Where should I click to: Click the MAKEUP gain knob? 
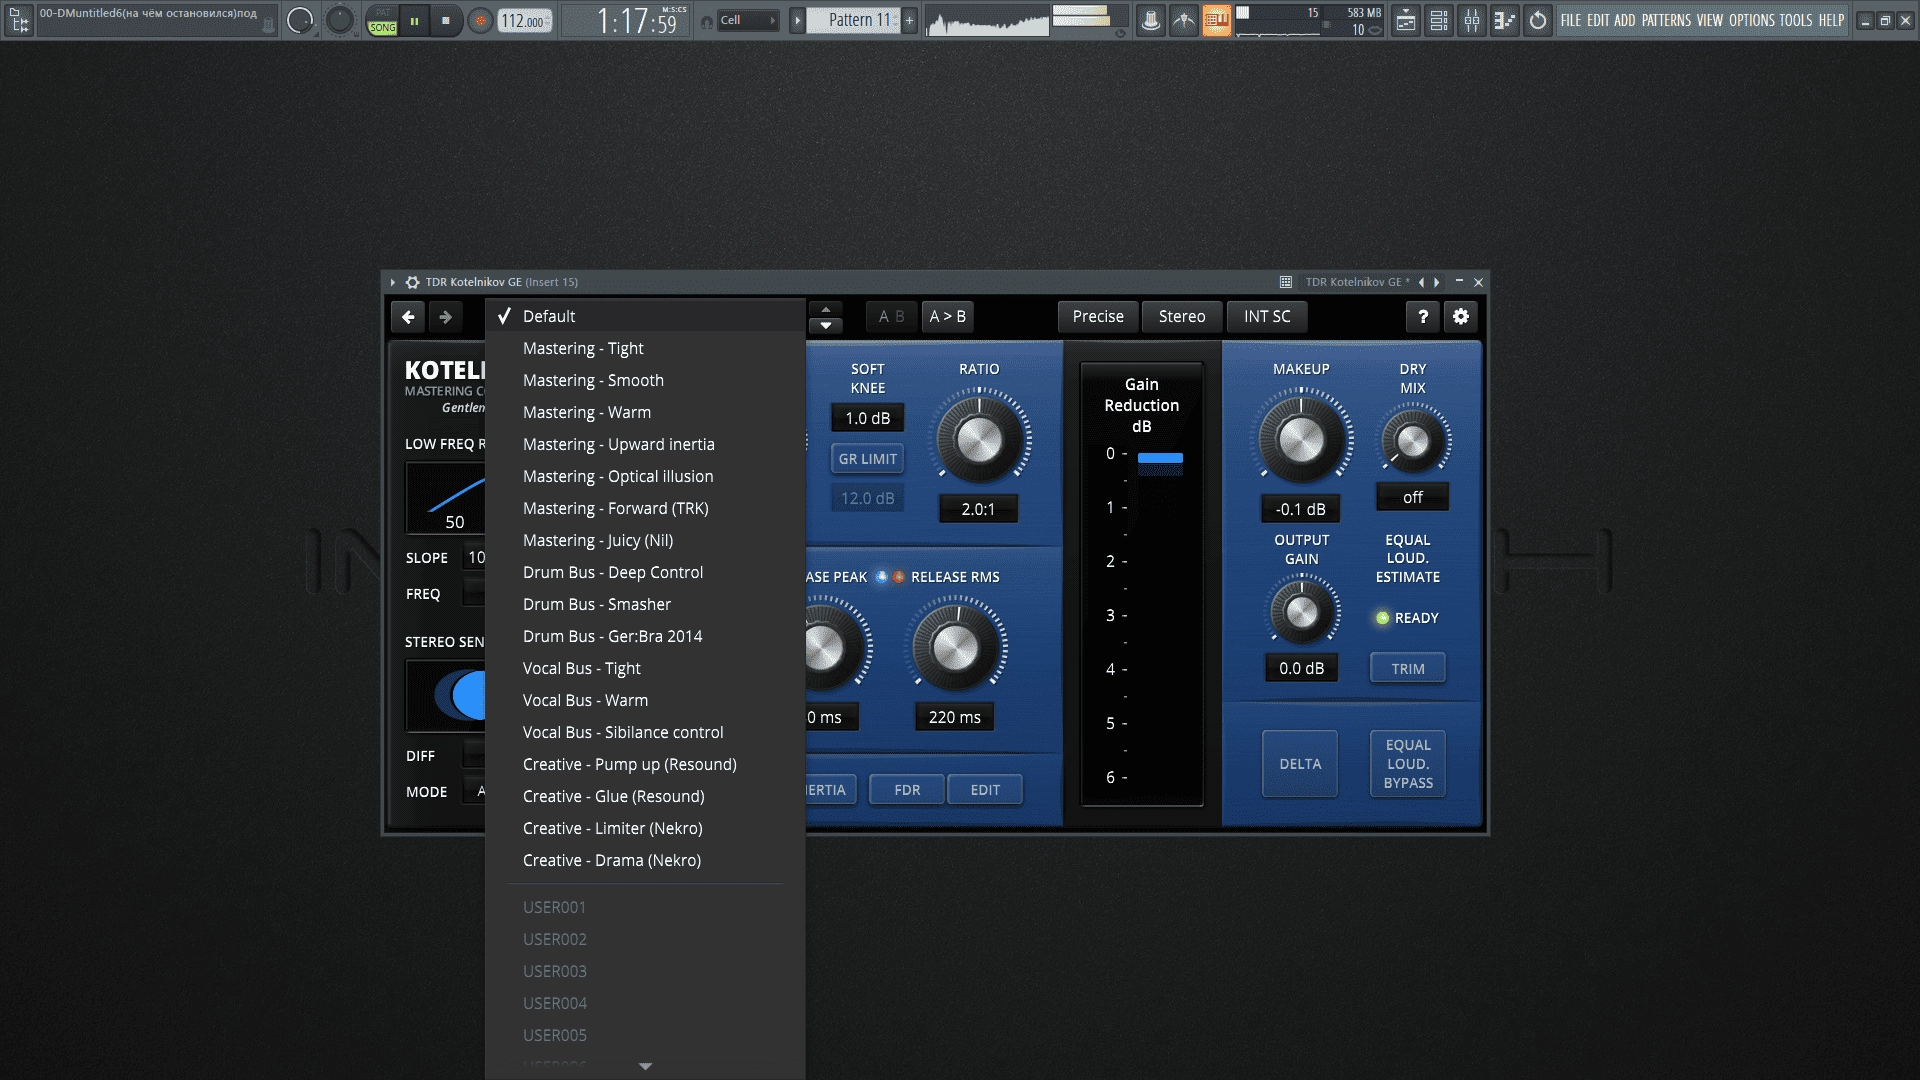point(1301,440)
